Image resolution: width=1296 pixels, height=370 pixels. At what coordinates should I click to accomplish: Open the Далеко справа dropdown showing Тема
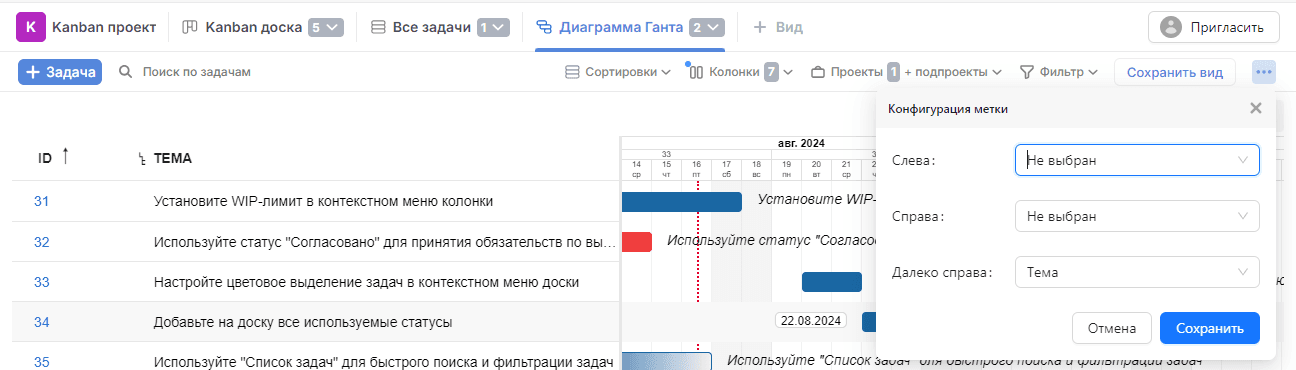coord(1137,272)
